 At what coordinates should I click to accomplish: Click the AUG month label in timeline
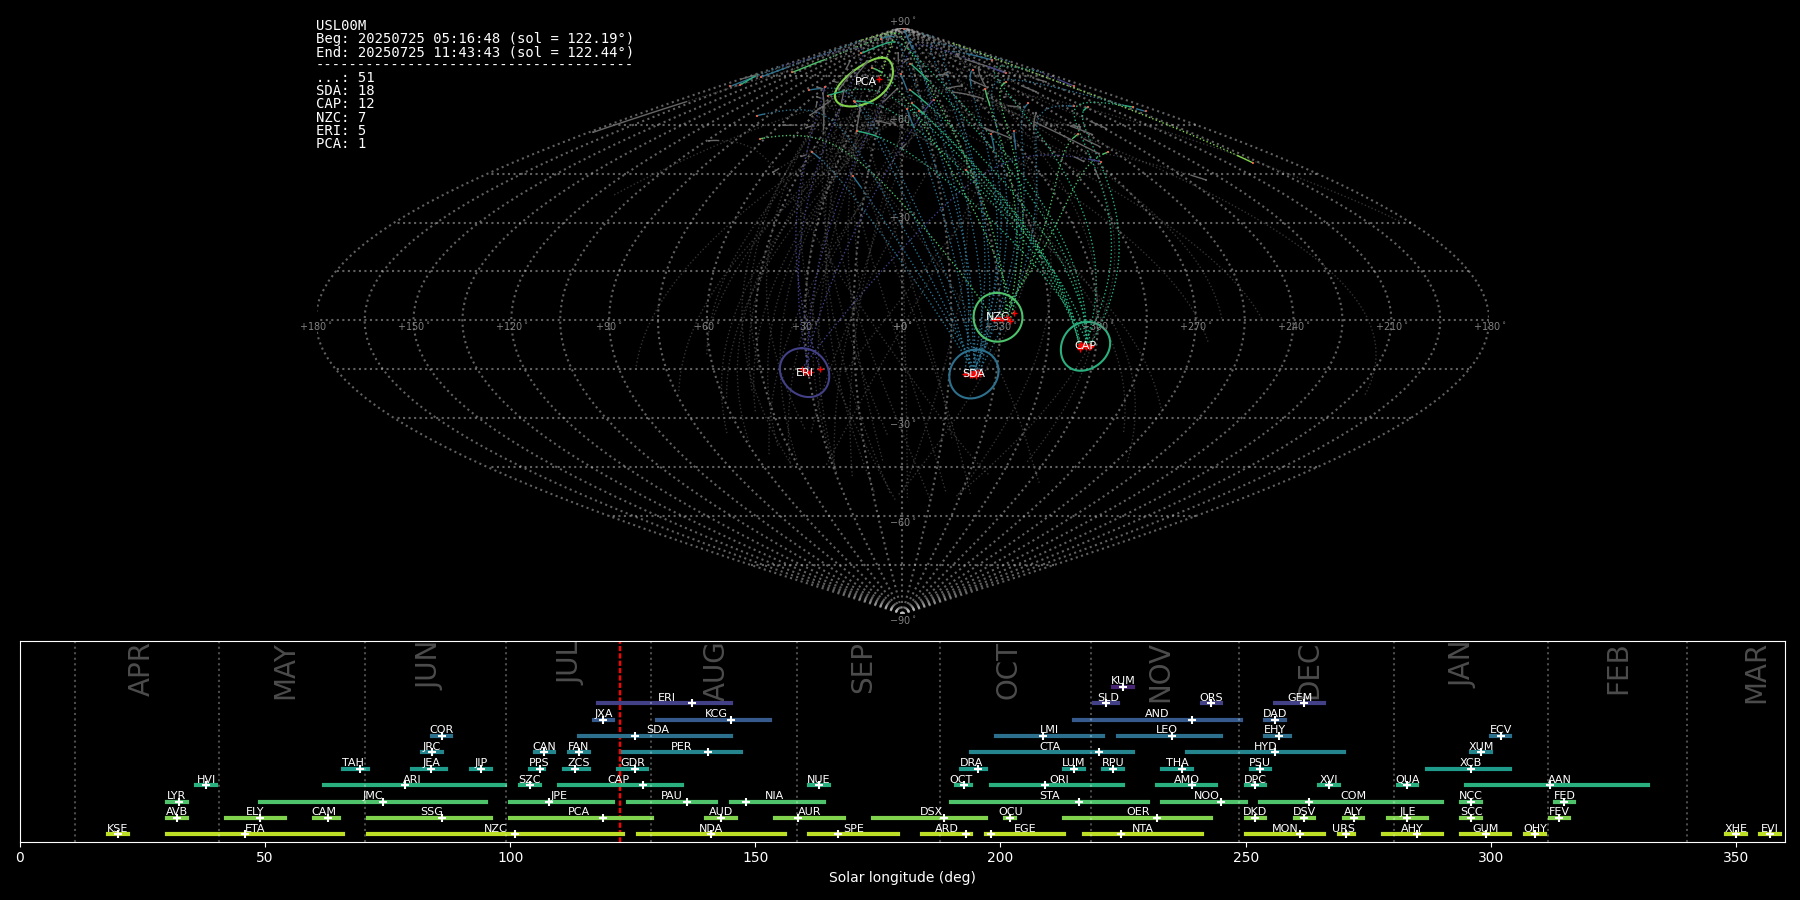tap(714, 671)
